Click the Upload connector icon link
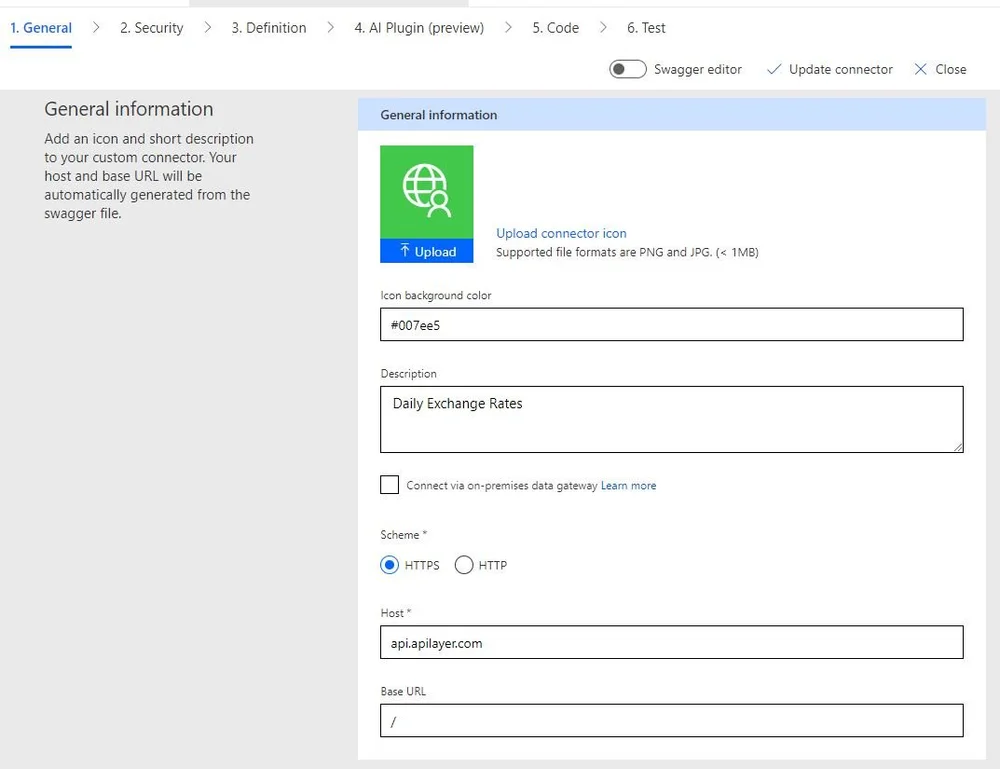This screenshot has width=1000, height=769. pyautogui.click(x=561, y=233)
